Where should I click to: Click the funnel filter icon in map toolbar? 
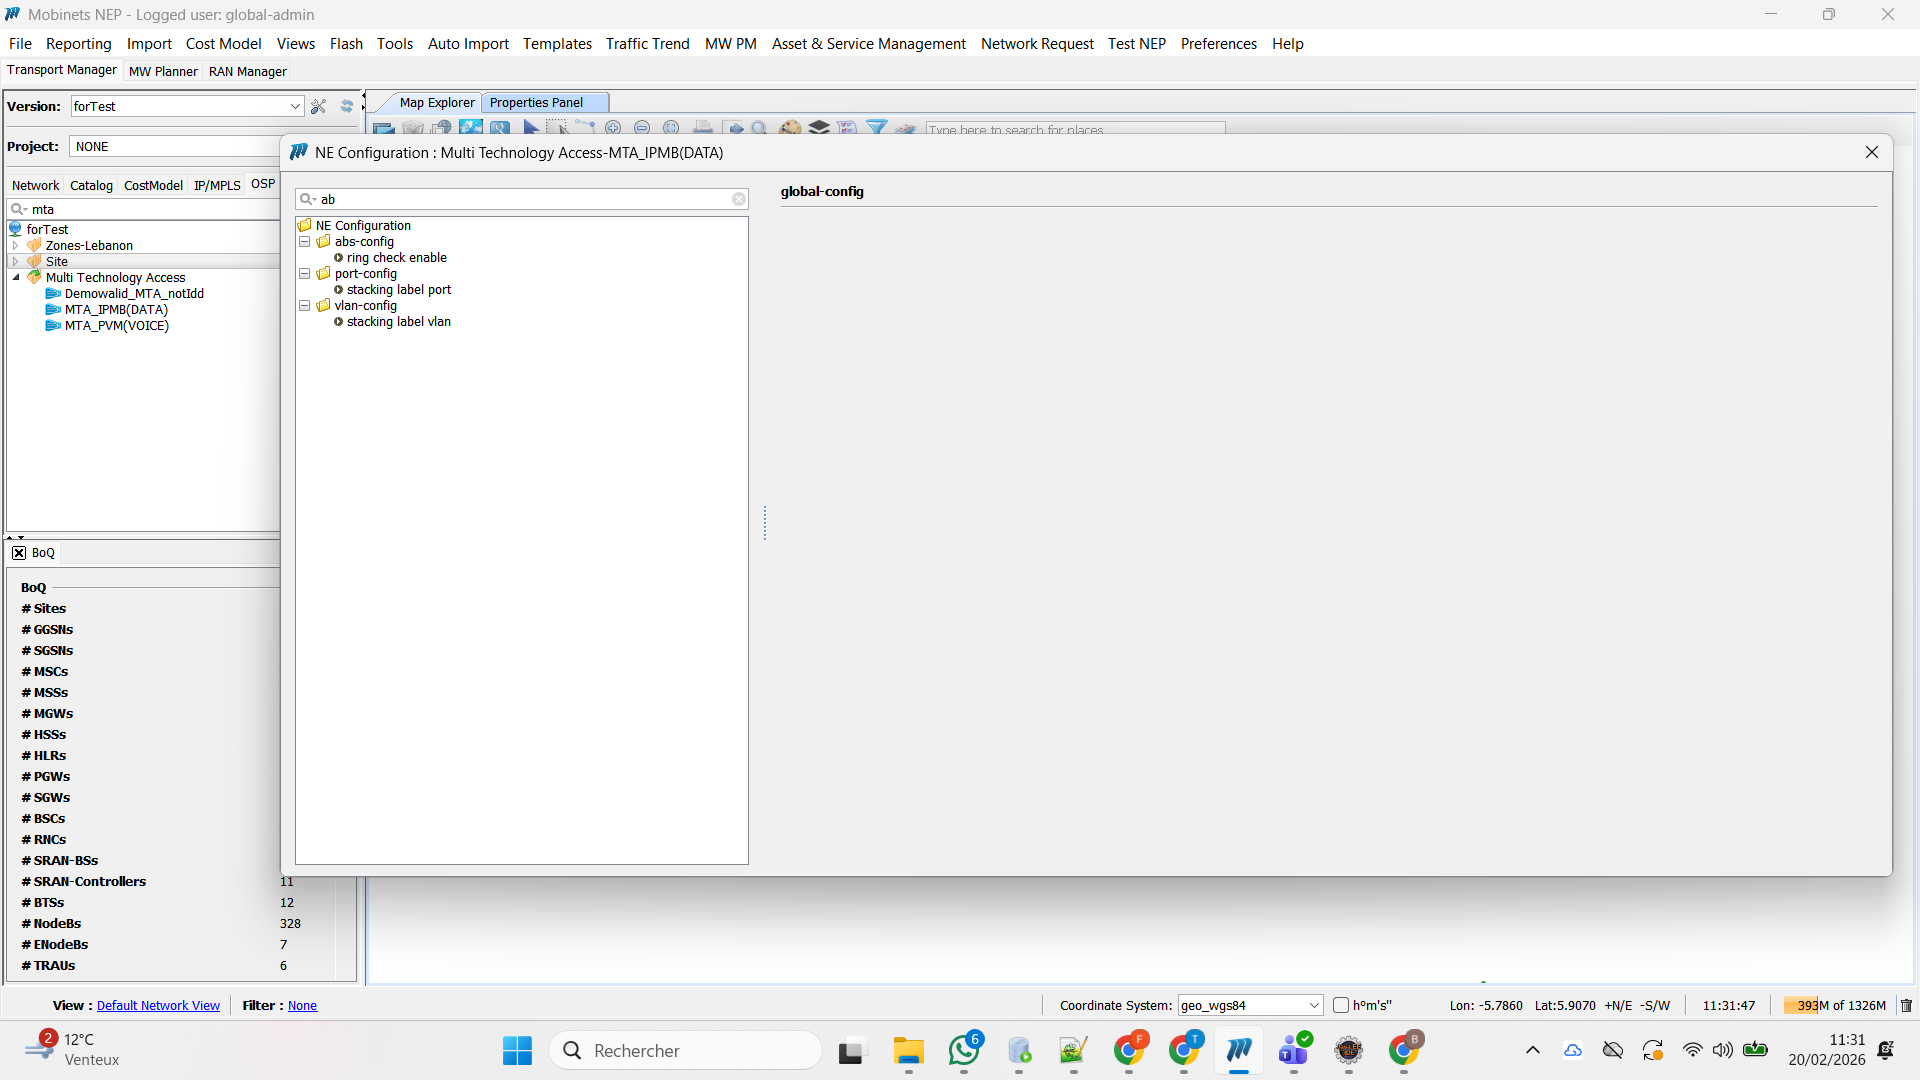(877, 128)
